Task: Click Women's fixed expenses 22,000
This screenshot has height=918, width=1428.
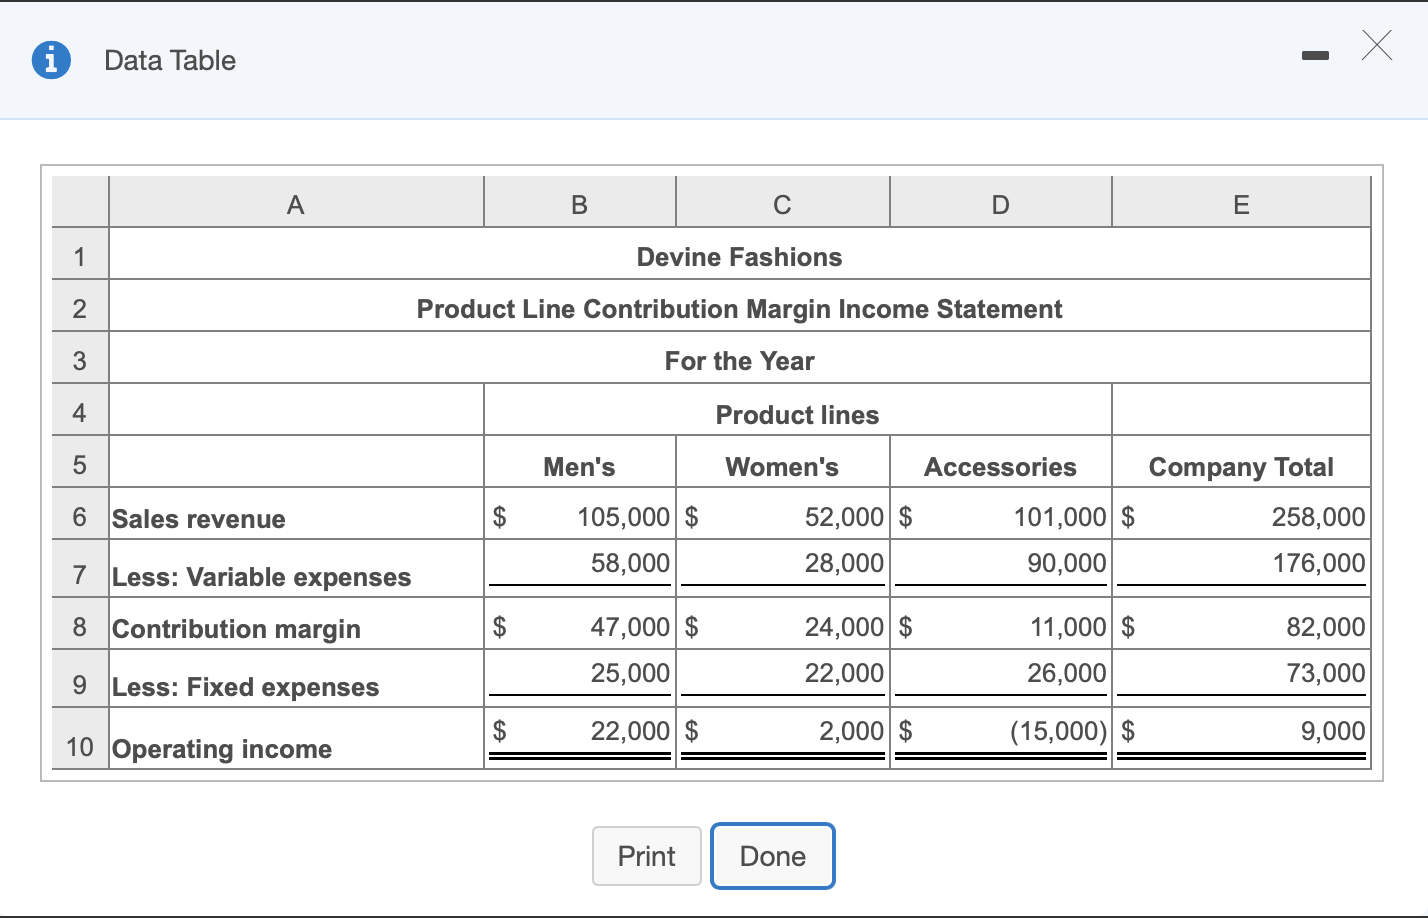Action: [845, 673]
